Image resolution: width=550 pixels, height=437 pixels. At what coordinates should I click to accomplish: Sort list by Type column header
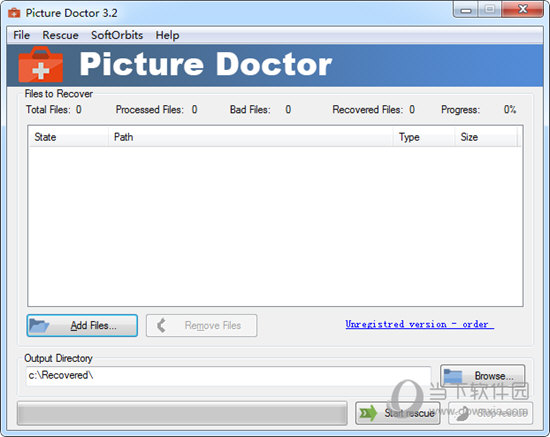click(424, 137)
